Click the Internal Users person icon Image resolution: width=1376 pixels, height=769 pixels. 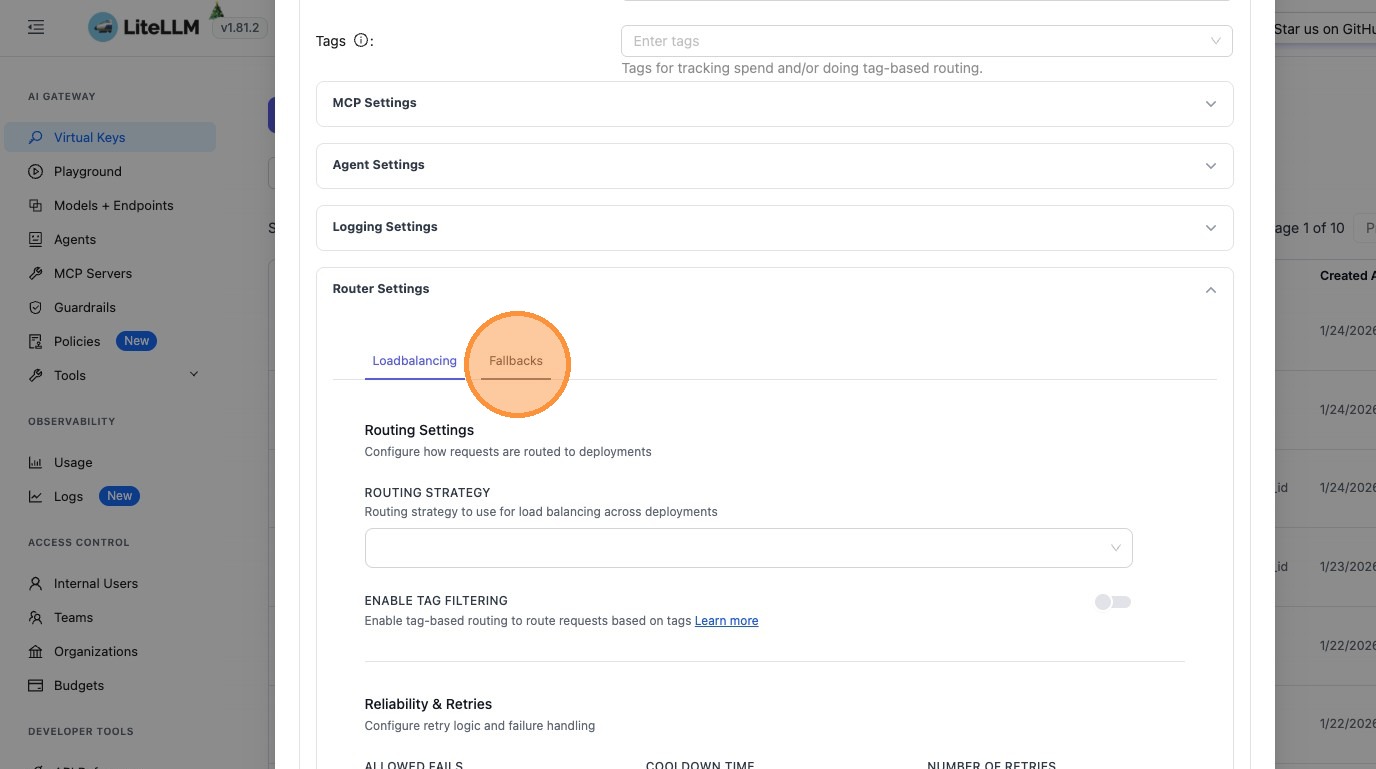click(x=36, y=583)
